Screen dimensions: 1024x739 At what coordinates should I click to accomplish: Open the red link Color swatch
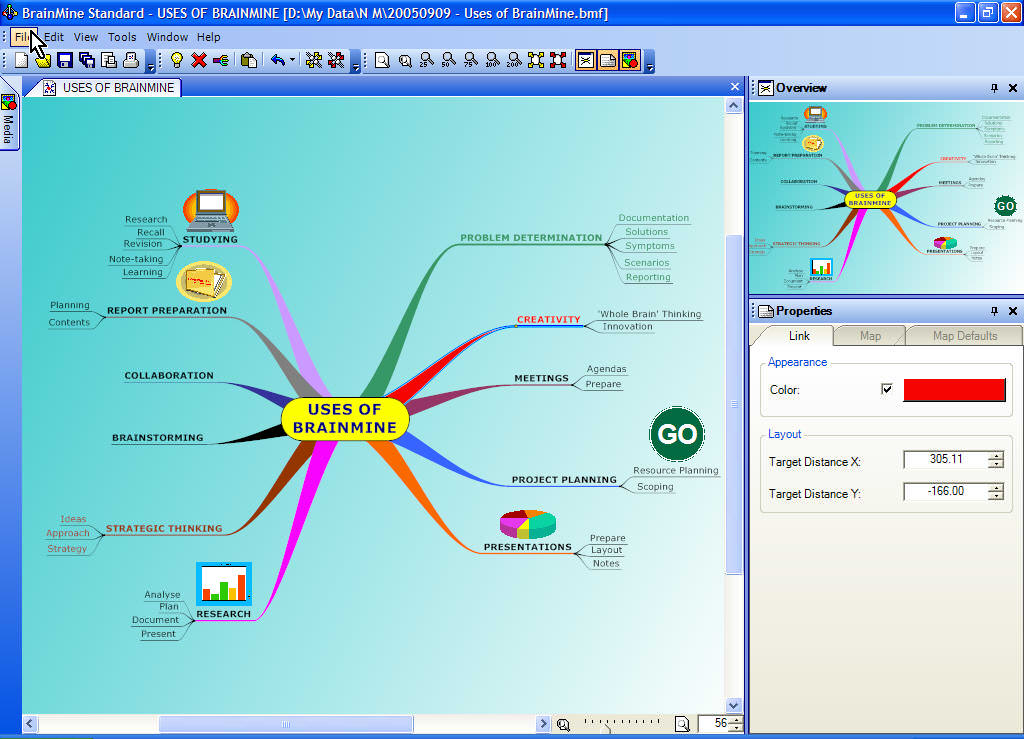coord(954,390)
